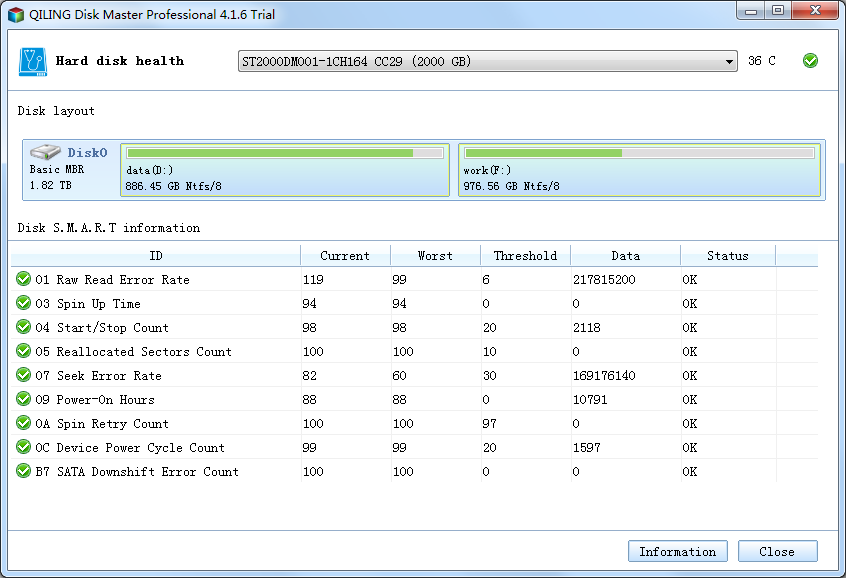Click green check icon for Seek Error Rate
Screen dimensions: 846x578
(x=23, y=375)
